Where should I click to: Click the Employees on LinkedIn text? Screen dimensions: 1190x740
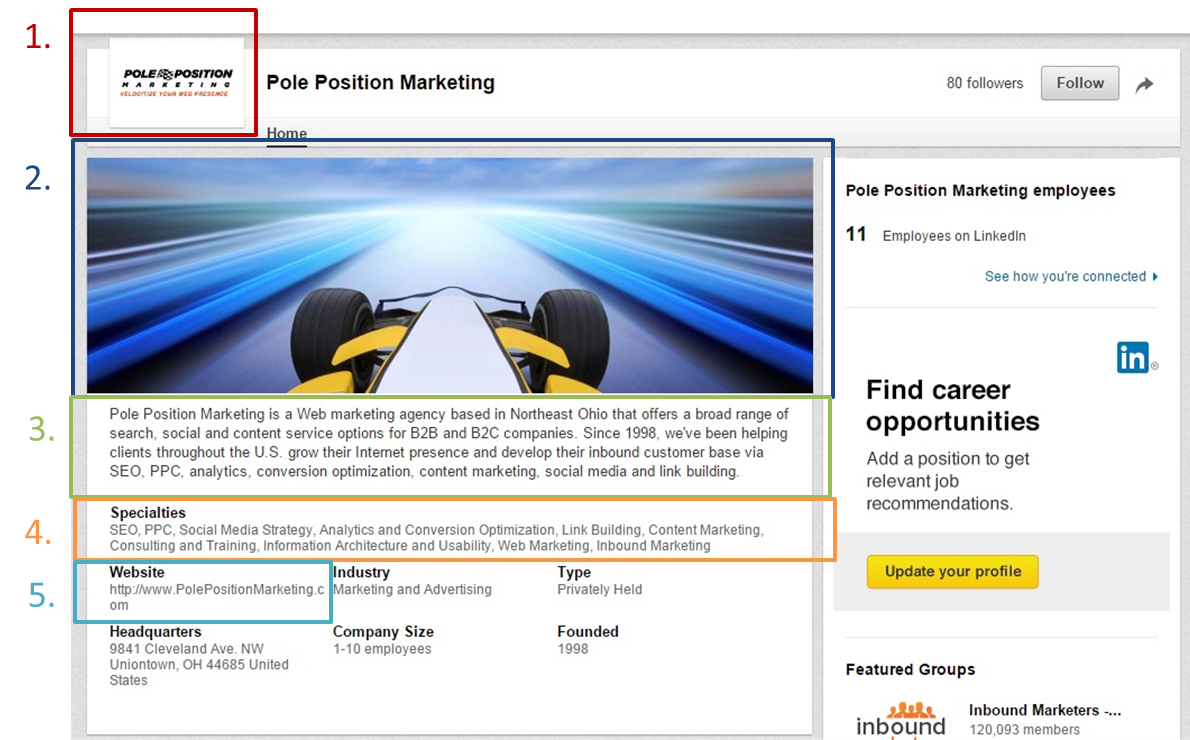pyautogui.click(x=954, y=236)
